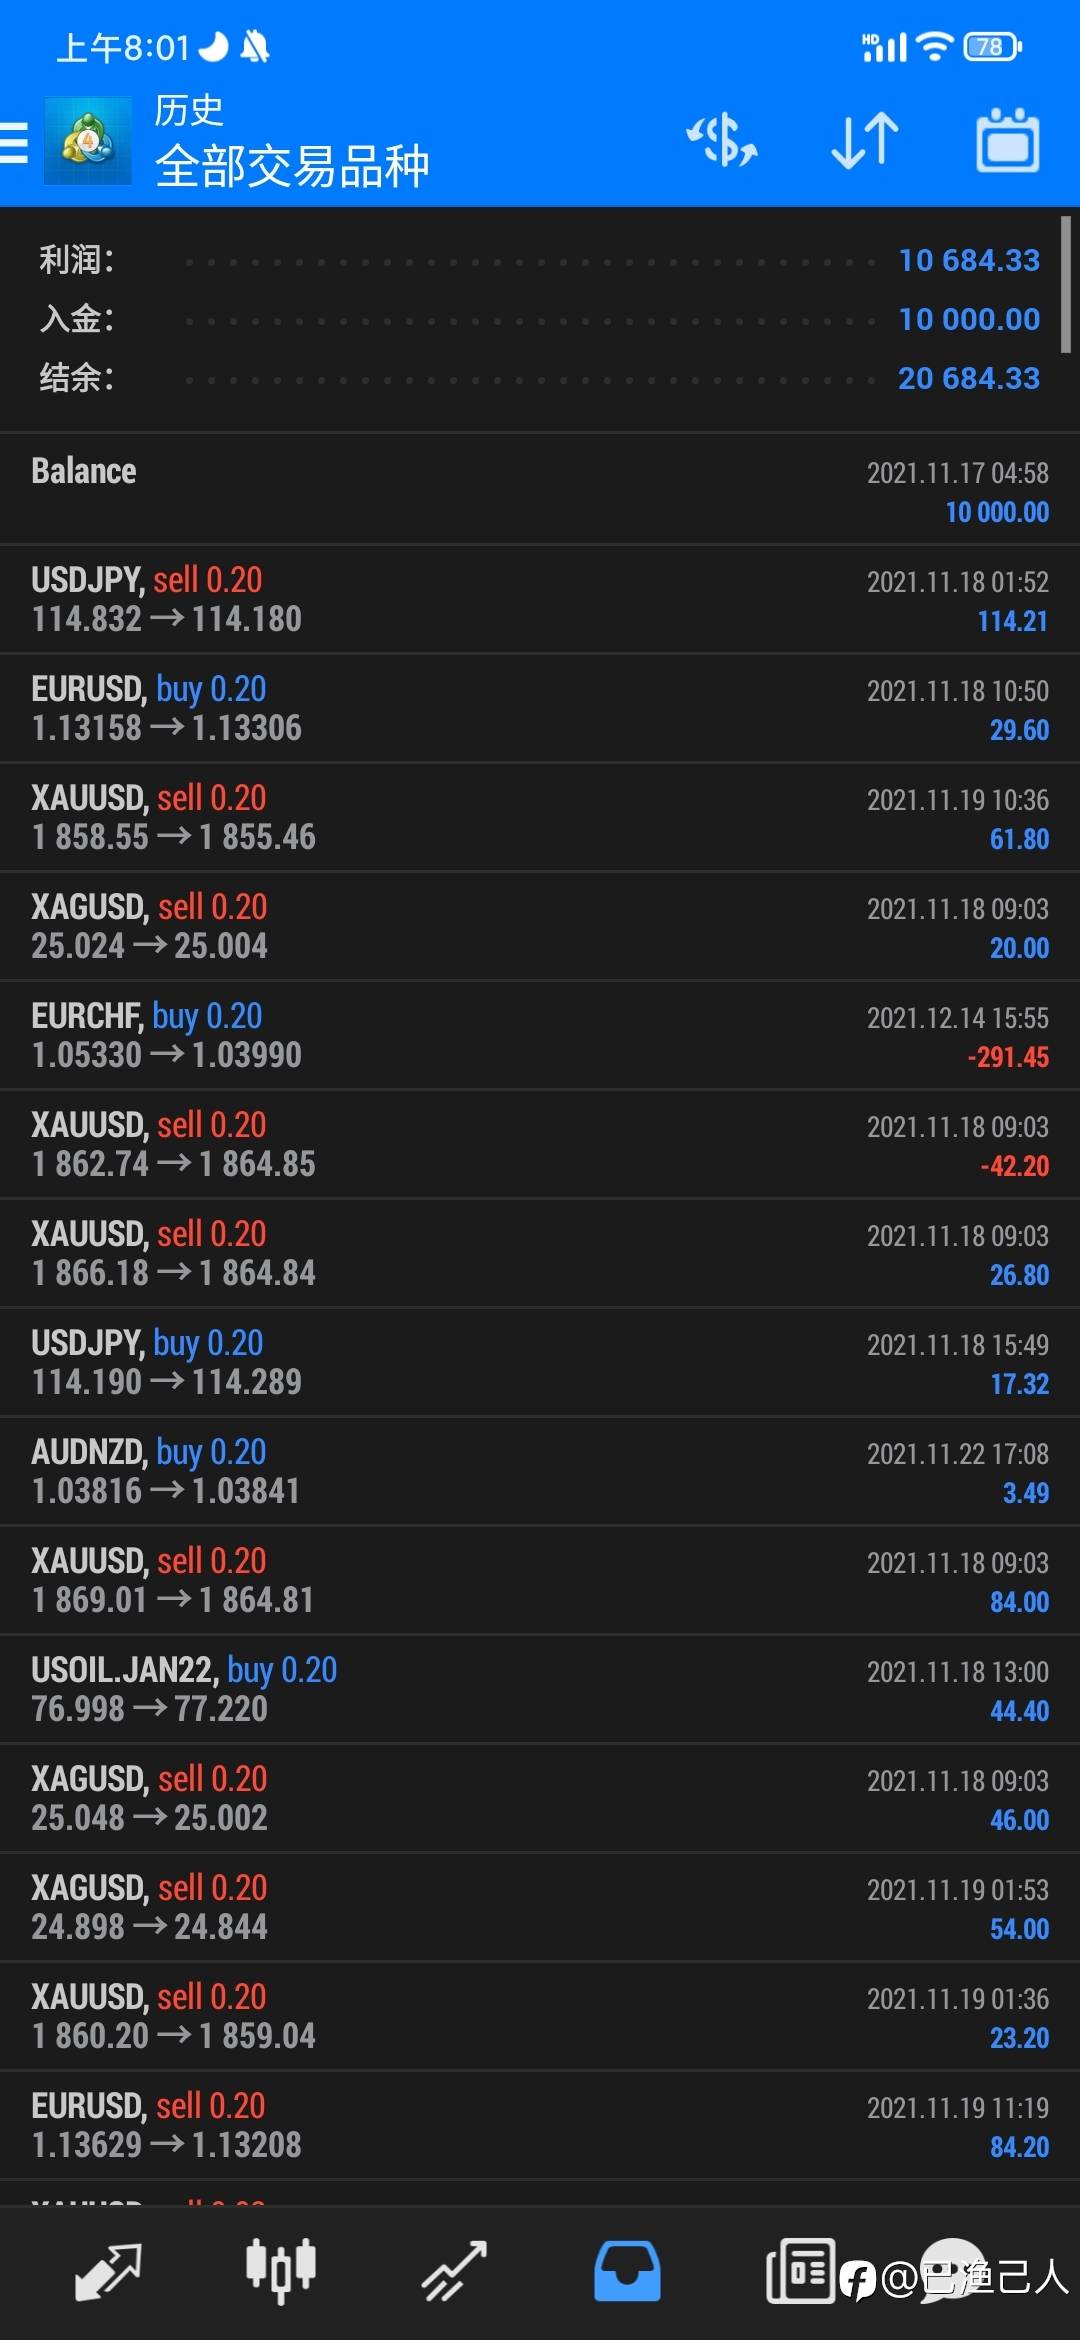1080x2340 pixels.
Task: Switch to the candlestick Chart tab
Action: [281, 2270]
